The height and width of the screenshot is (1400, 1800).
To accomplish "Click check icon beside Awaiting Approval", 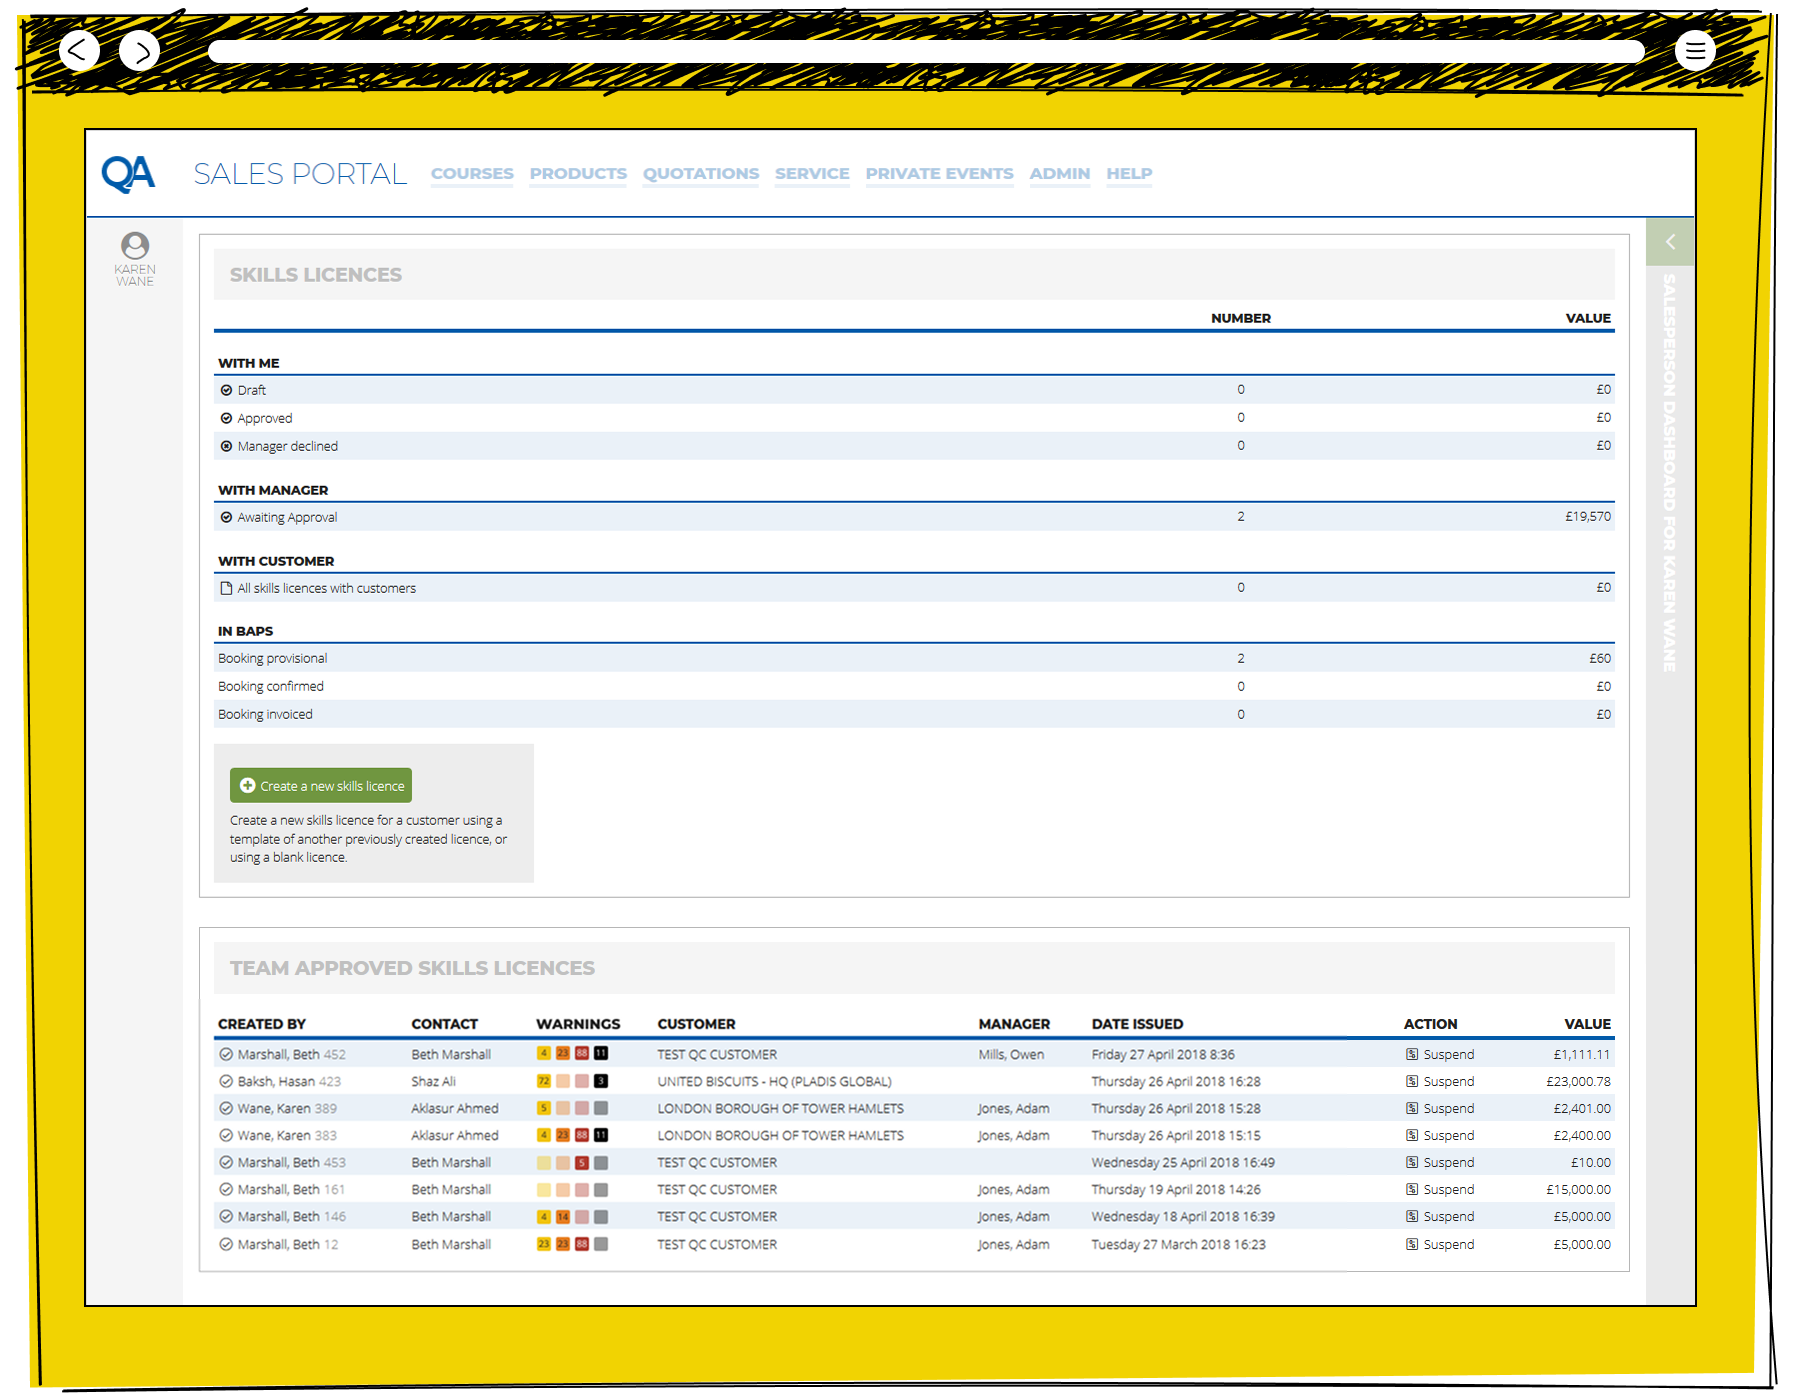I will (226, 517).
